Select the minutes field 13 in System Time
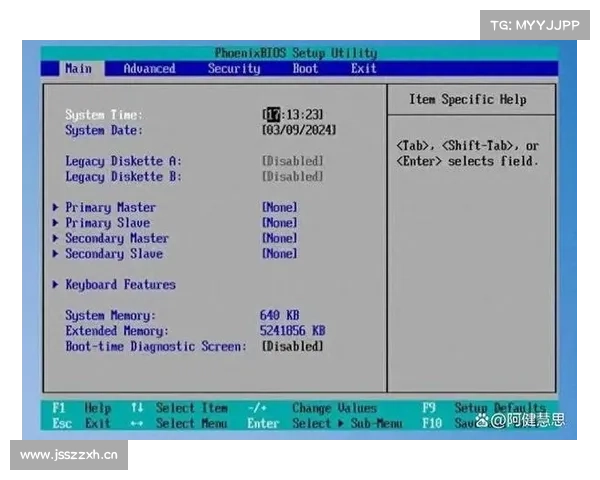The image size is (600, 480). coord(293,114)
